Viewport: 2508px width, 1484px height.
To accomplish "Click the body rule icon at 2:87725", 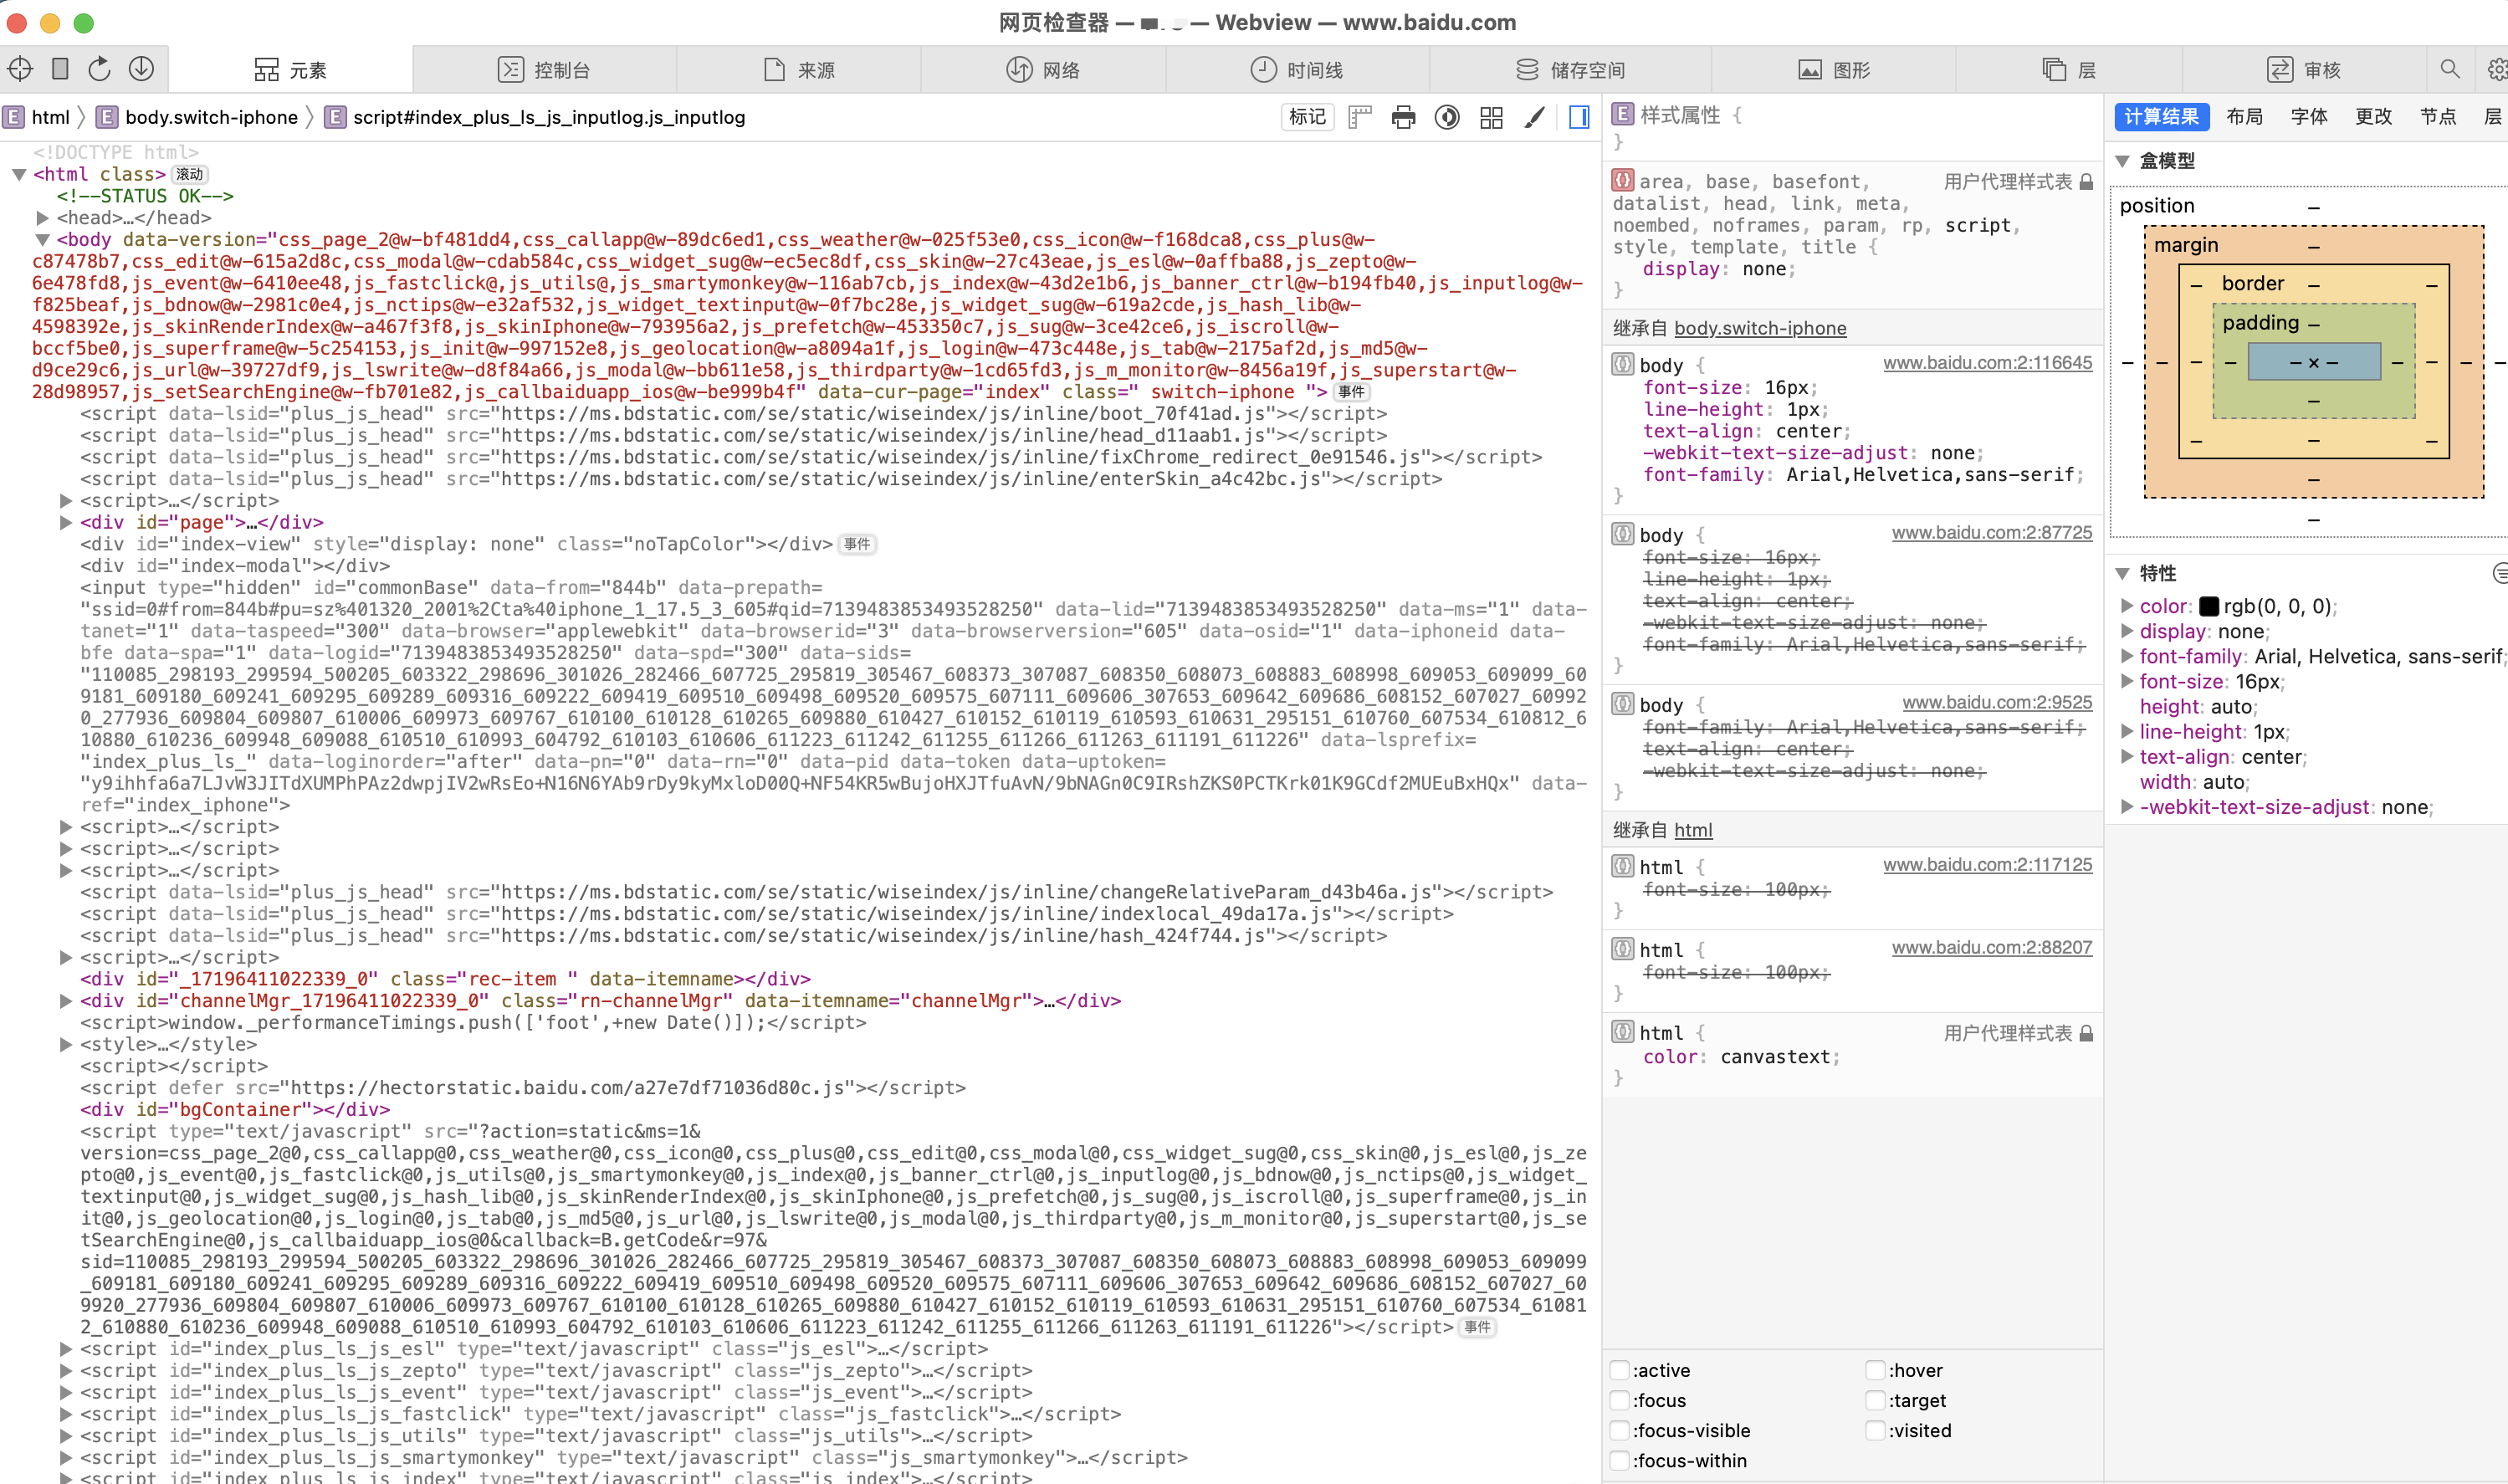I will coord(1622,534).
